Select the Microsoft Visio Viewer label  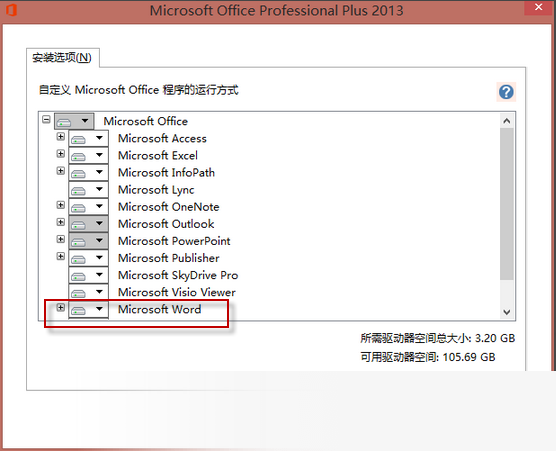click(177, 292)
